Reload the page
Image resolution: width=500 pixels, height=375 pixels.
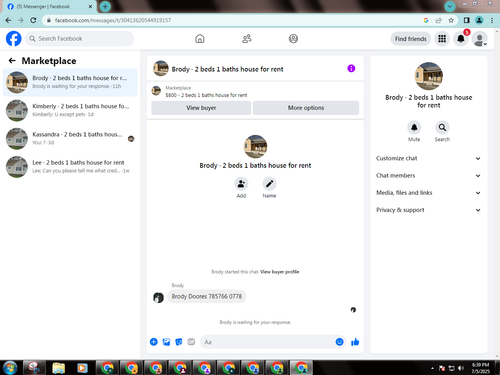tap(33, 20)
